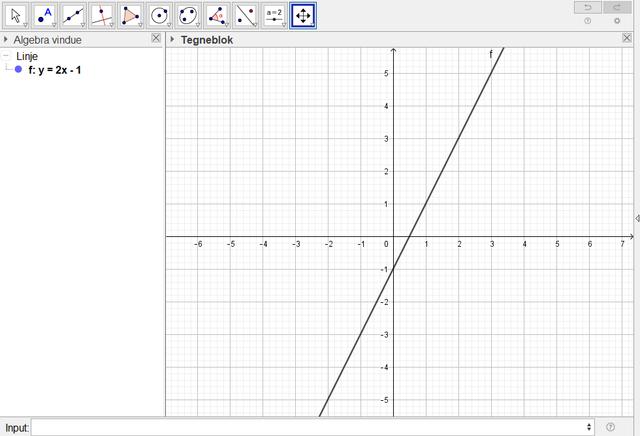Pick the Slider a=2 tool
This screenshot has height=436, width=640.
coord(275,16)
